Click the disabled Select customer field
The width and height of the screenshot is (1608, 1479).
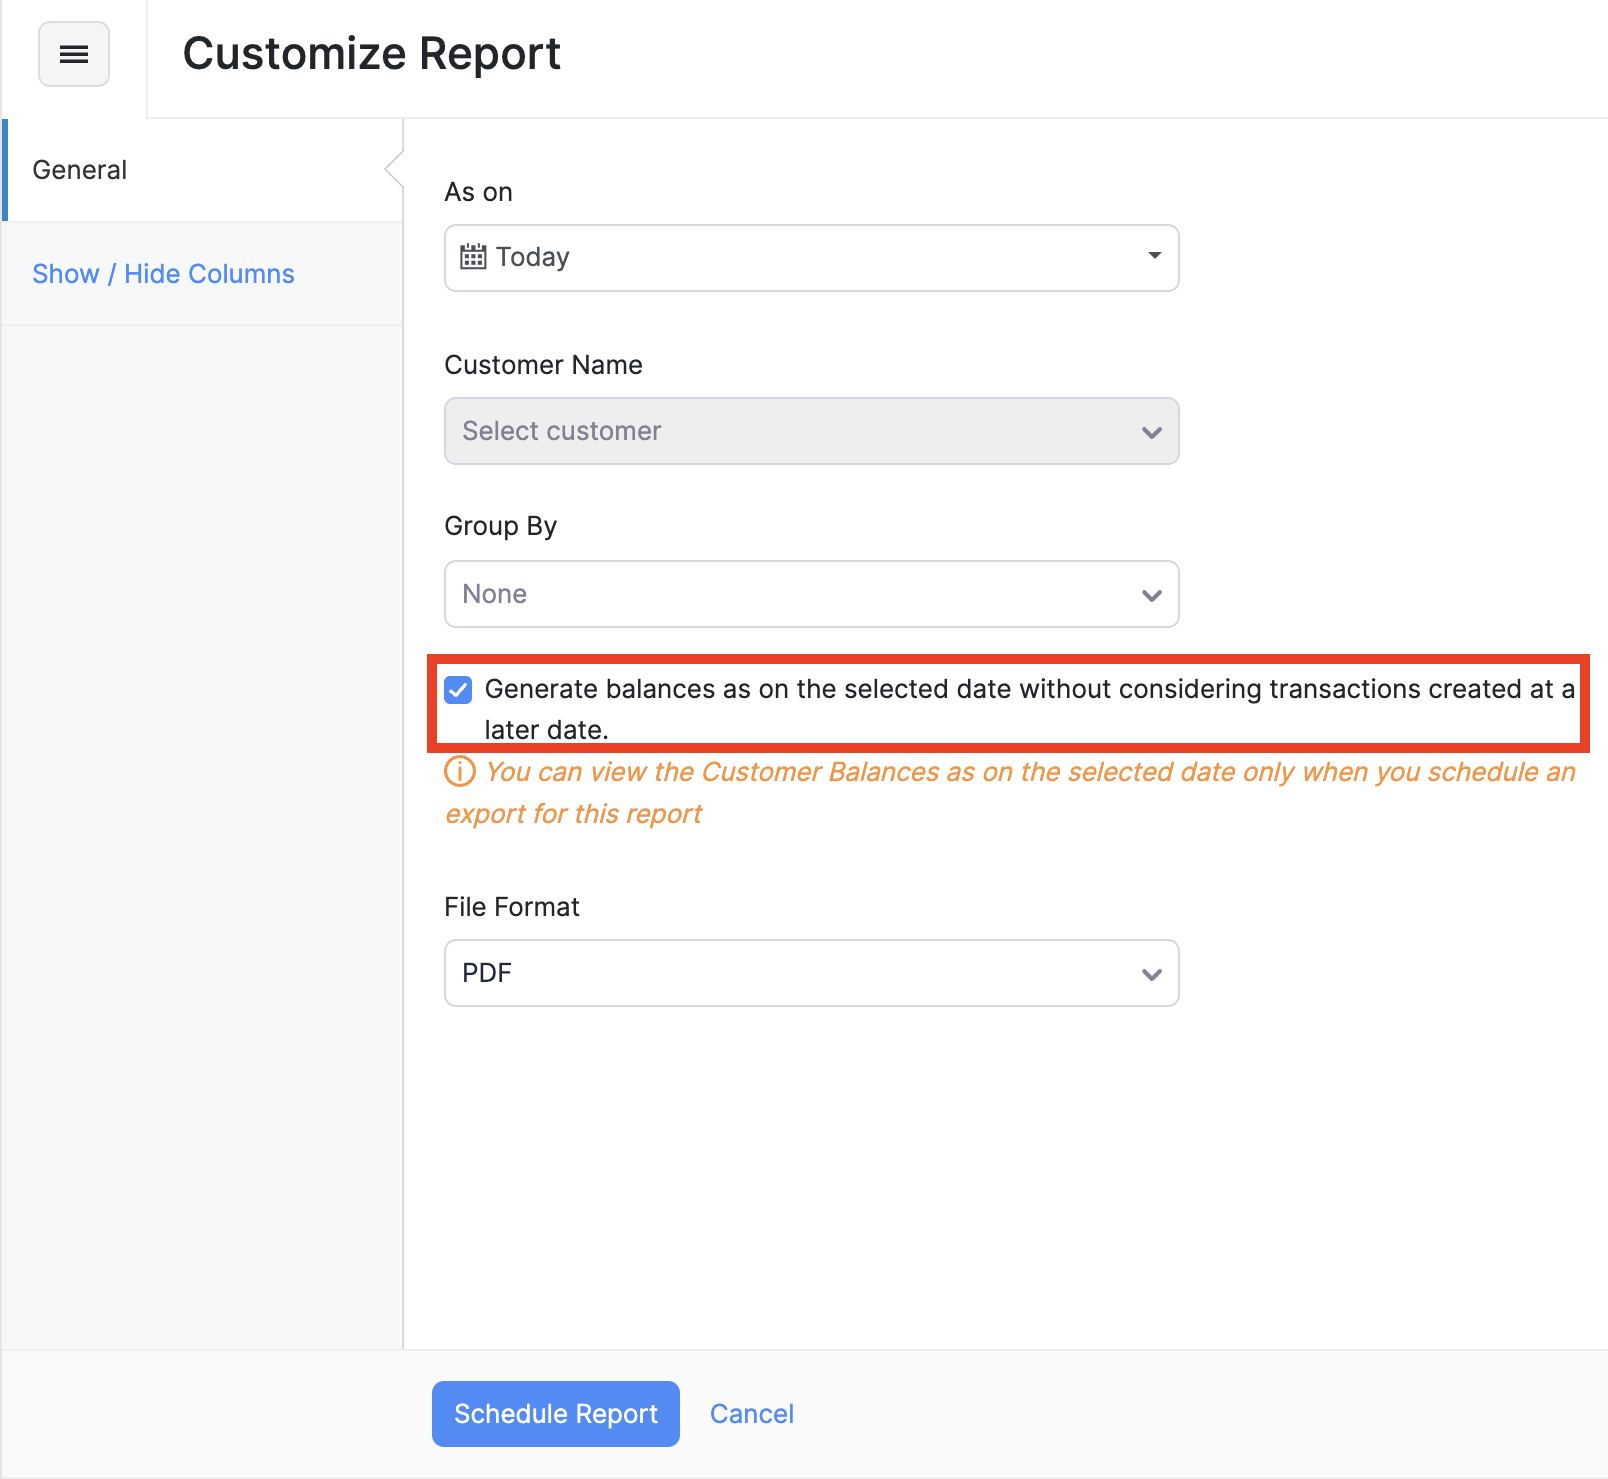tap(810, 431)
